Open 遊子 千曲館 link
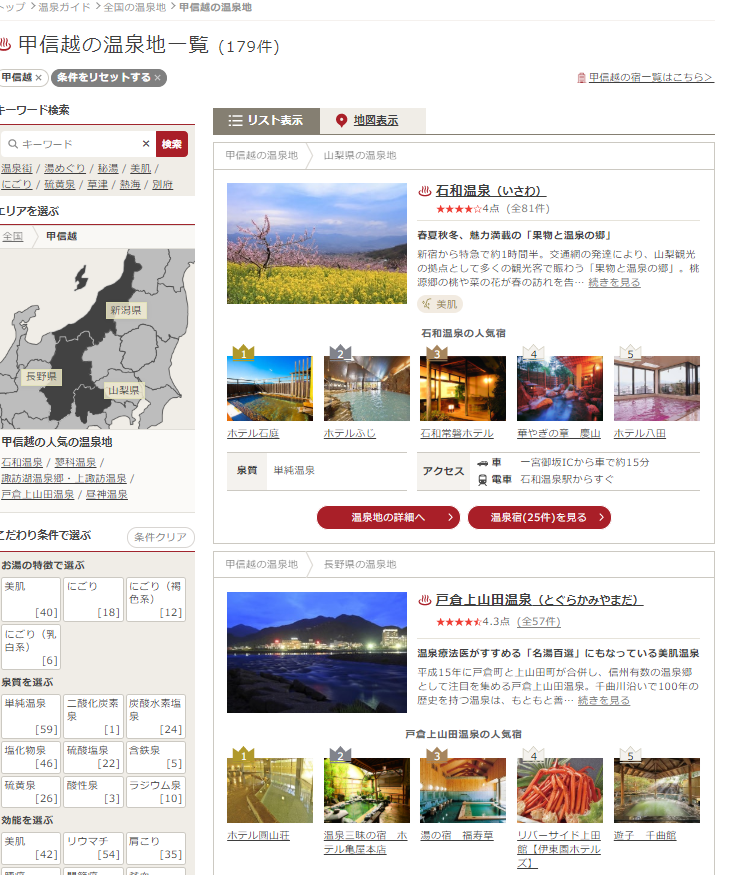The height and width of the screenshot is (875, 740). coord(645,835)
